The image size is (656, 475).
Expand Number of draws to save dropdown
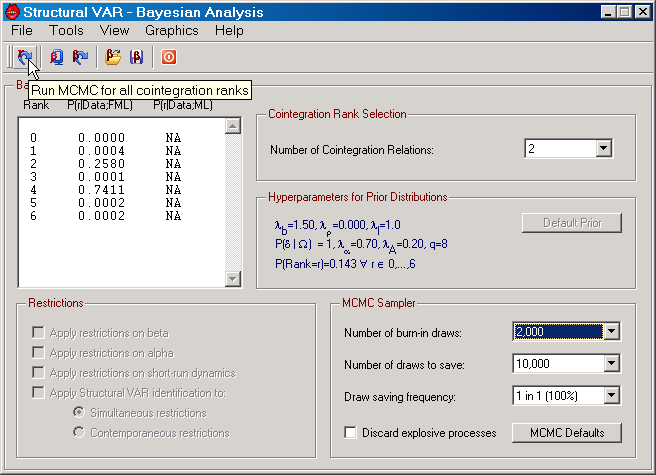tap(612, 363)
